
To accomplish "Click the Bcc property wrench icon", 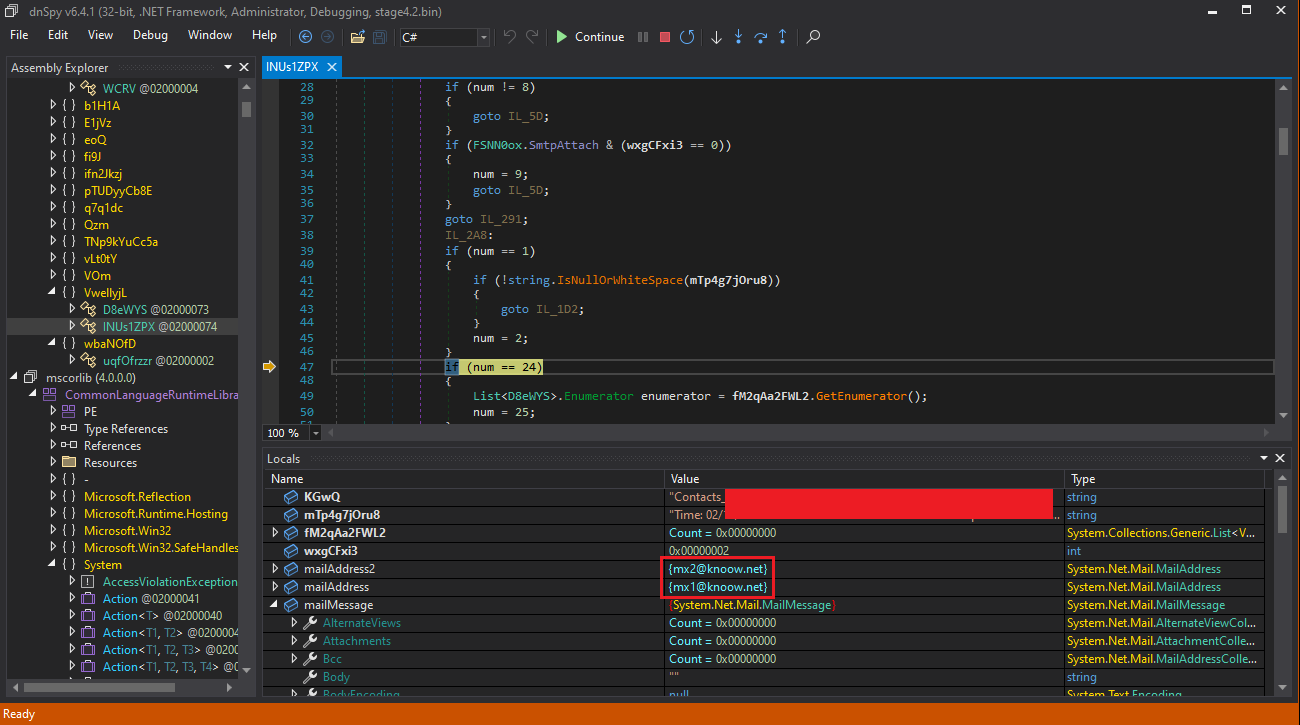I will (310, 658).
